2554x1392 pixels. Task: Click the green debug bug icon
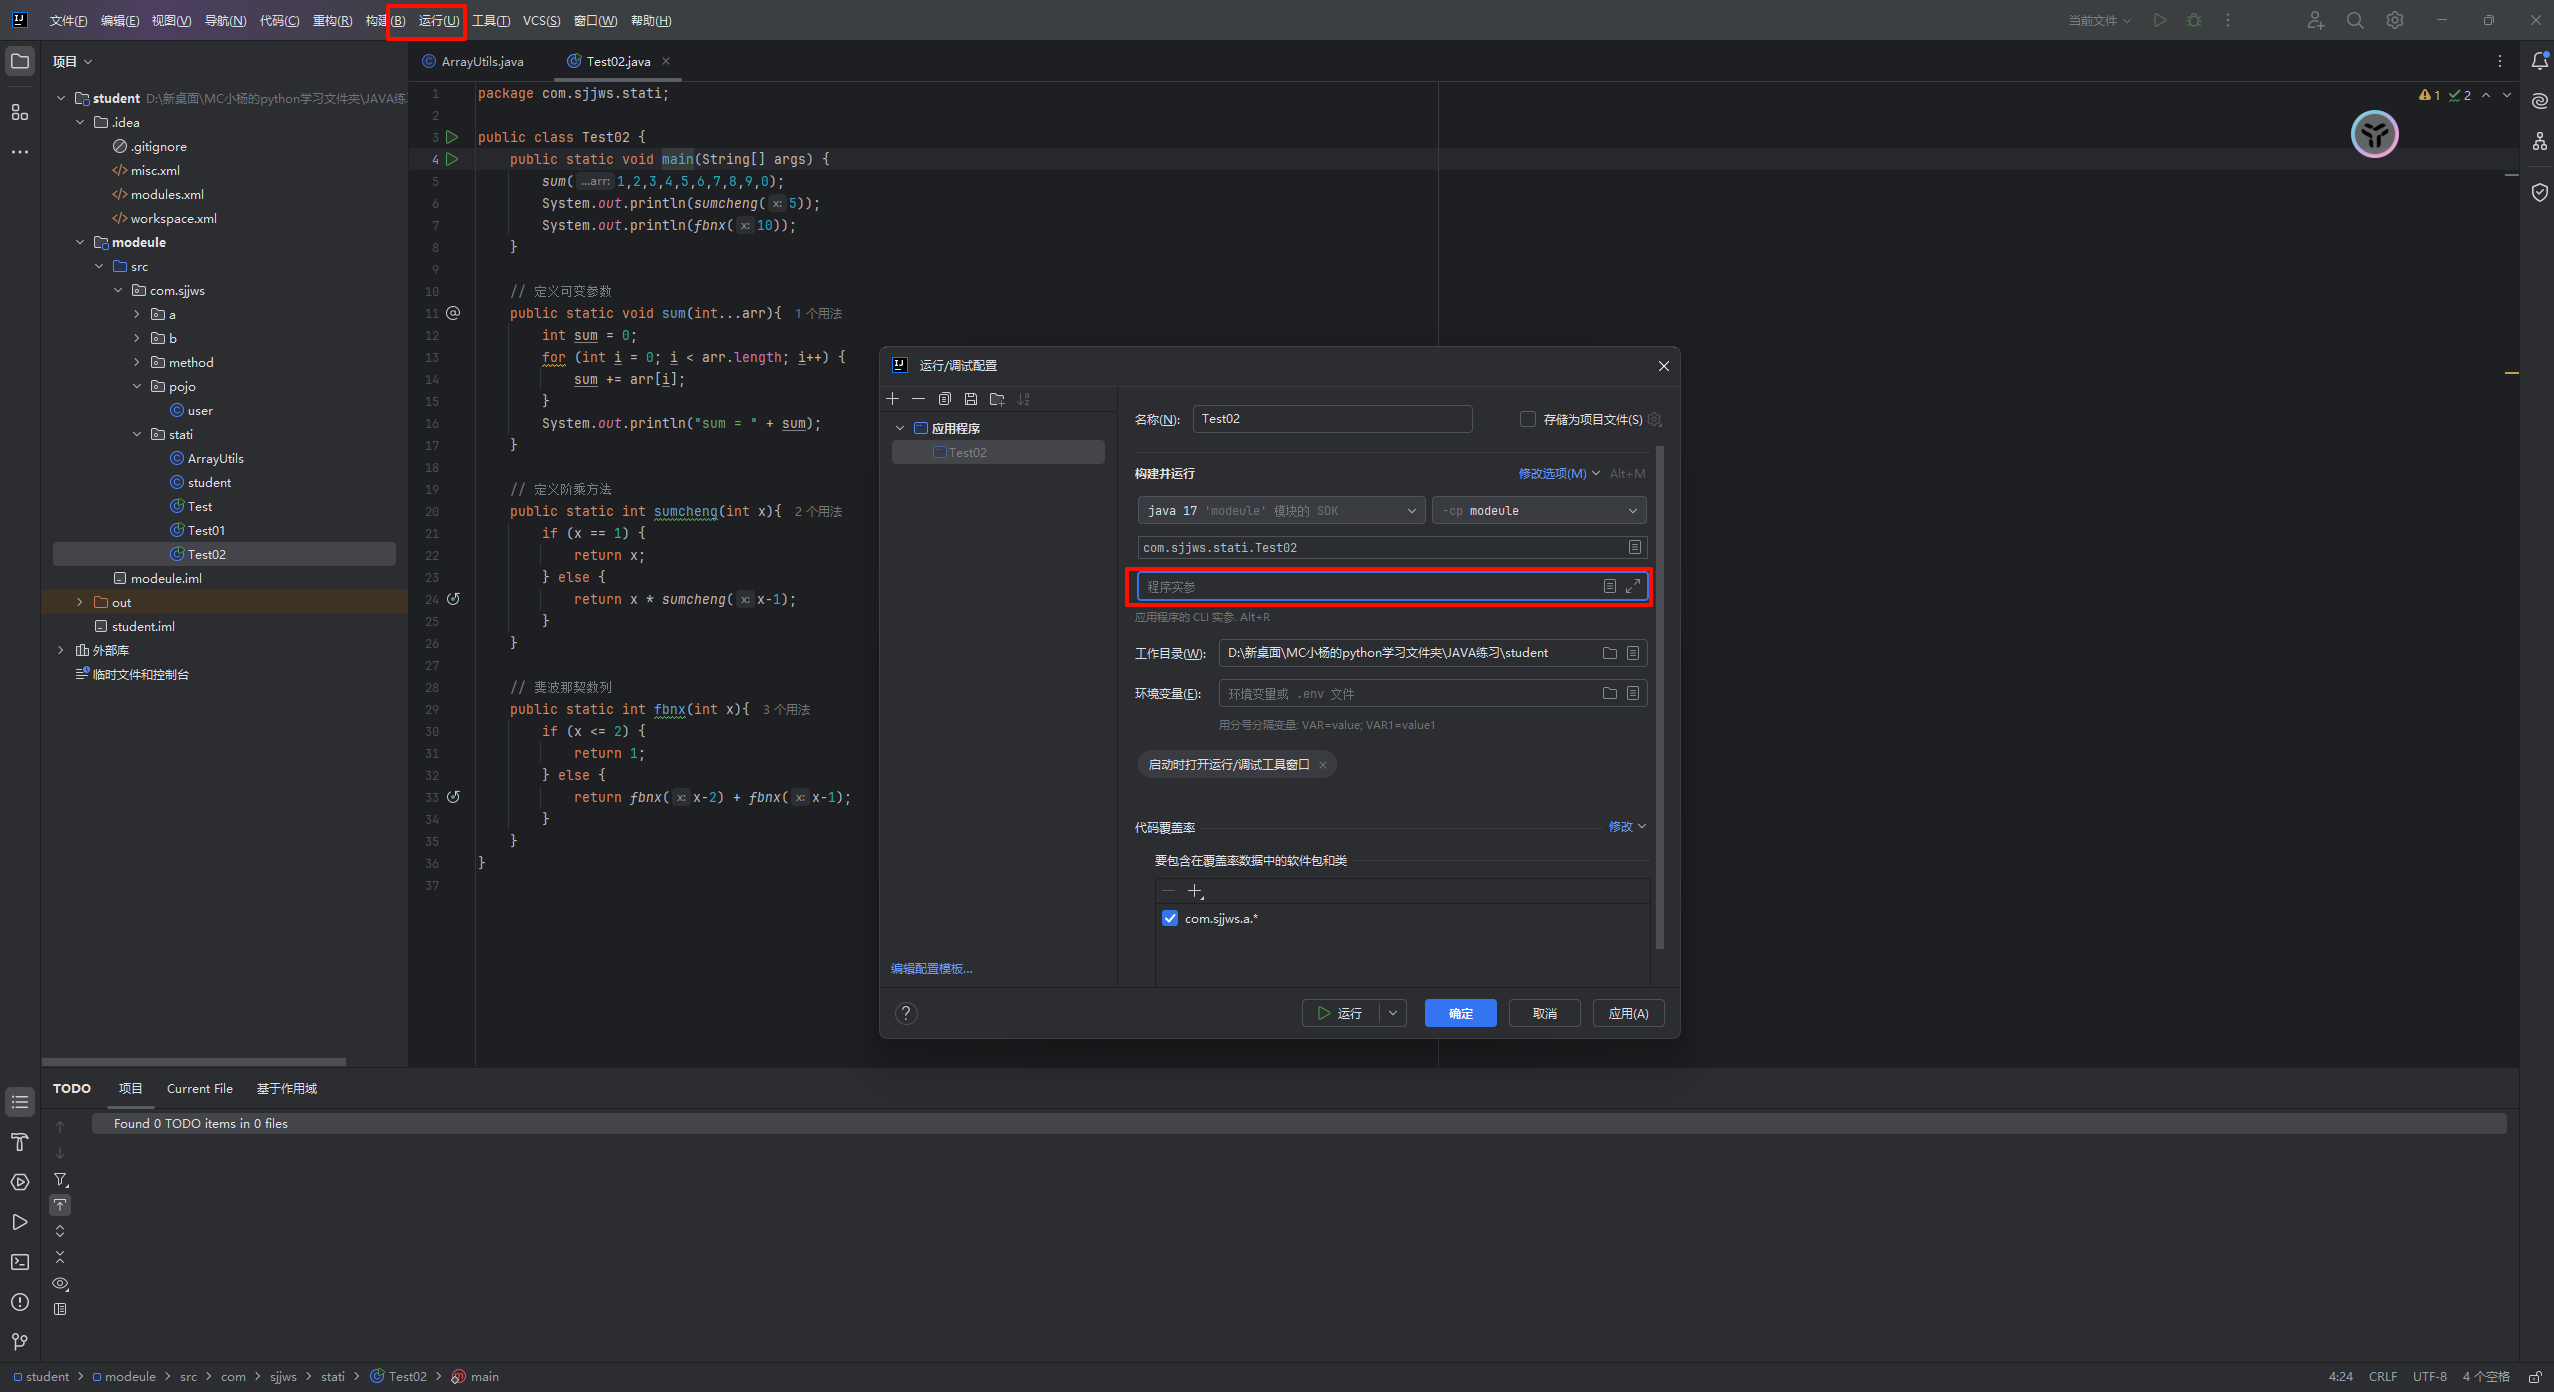click(x=2194, y=20)
